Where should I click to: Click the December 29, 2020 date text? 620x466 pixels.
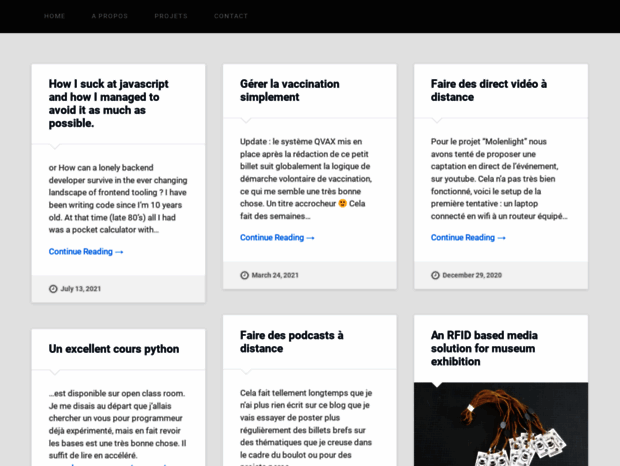coord(472,275)
